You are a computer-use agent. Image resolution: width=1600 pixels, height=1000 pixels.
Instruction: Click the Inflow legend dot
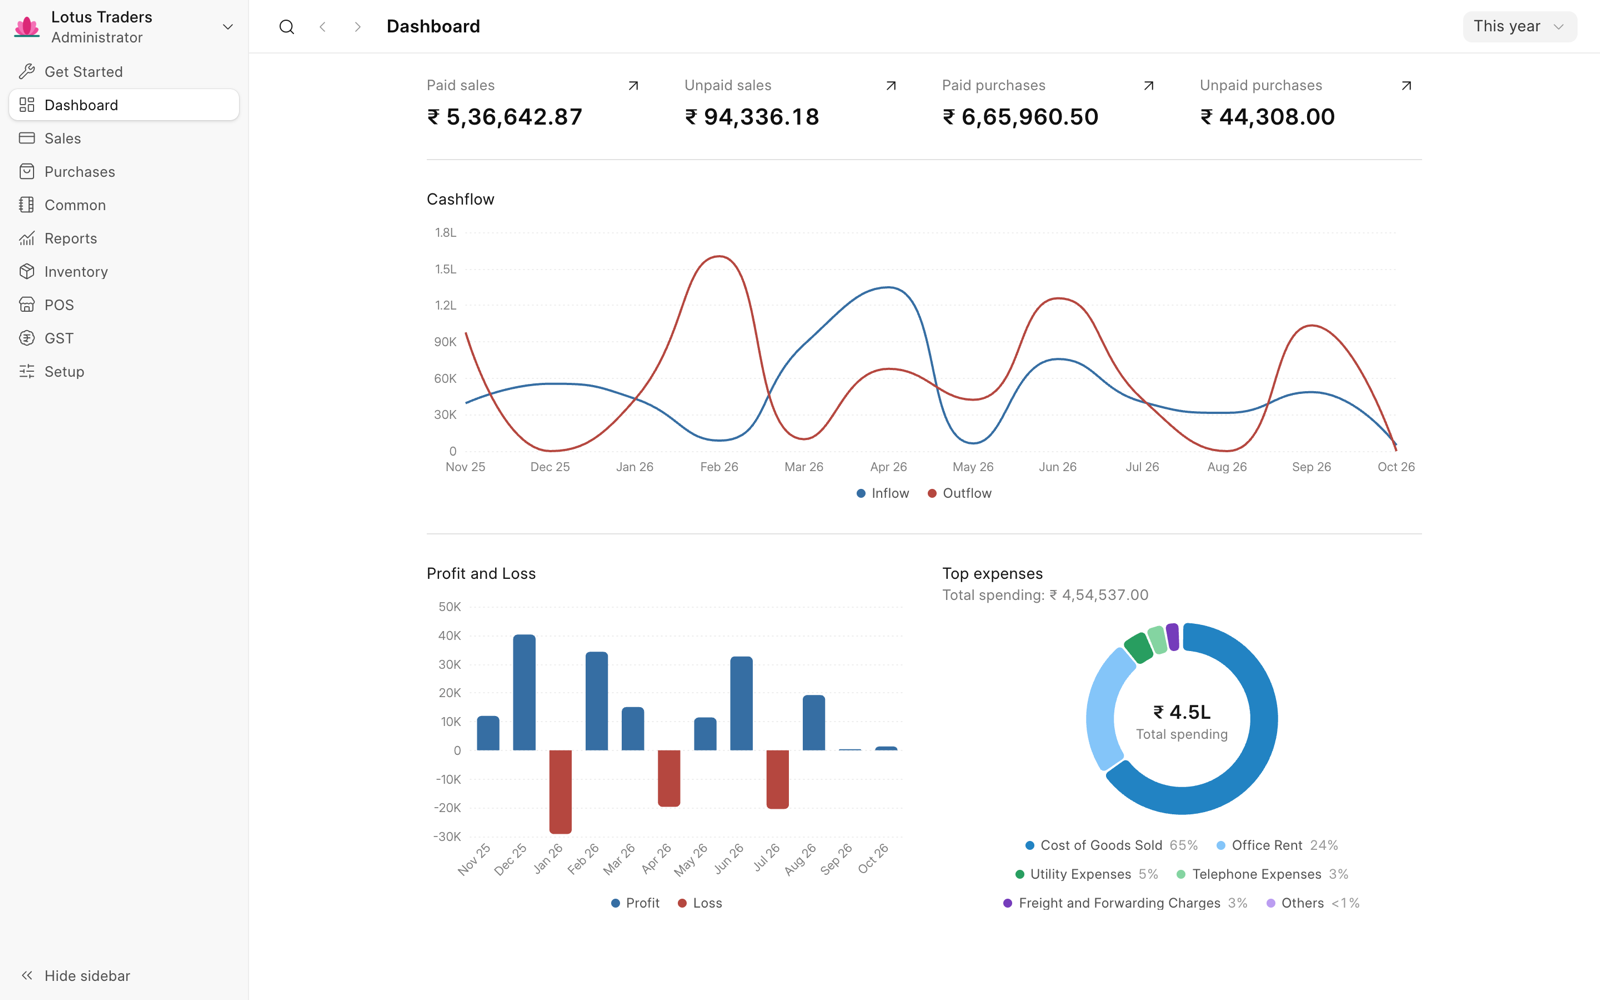[x=861, y=494]
